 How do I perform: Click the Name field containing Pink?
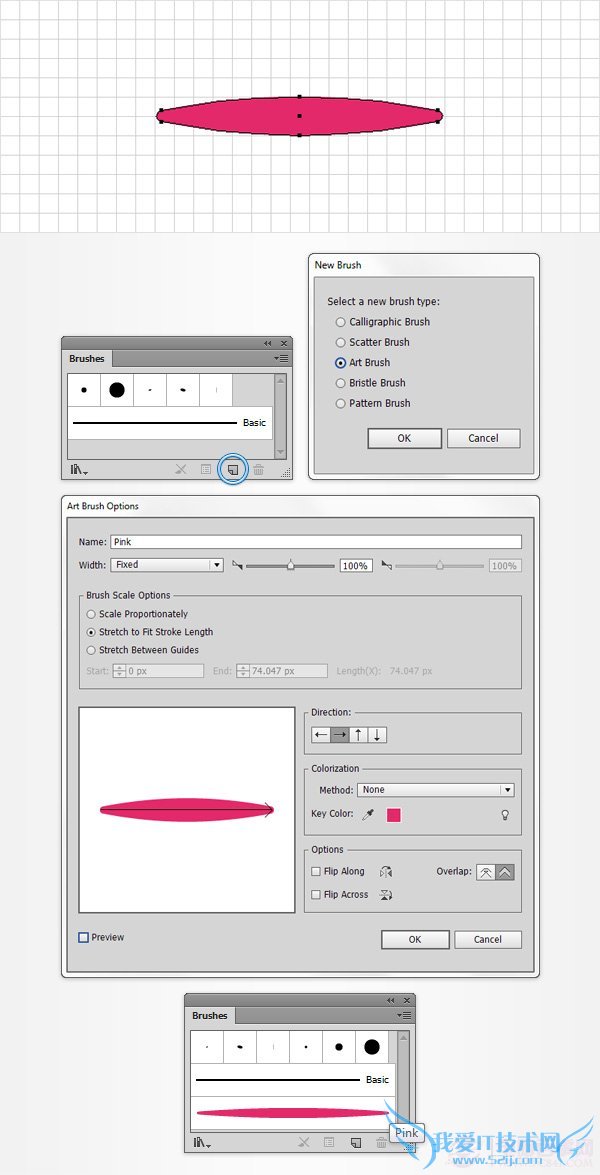pos(316,542)
